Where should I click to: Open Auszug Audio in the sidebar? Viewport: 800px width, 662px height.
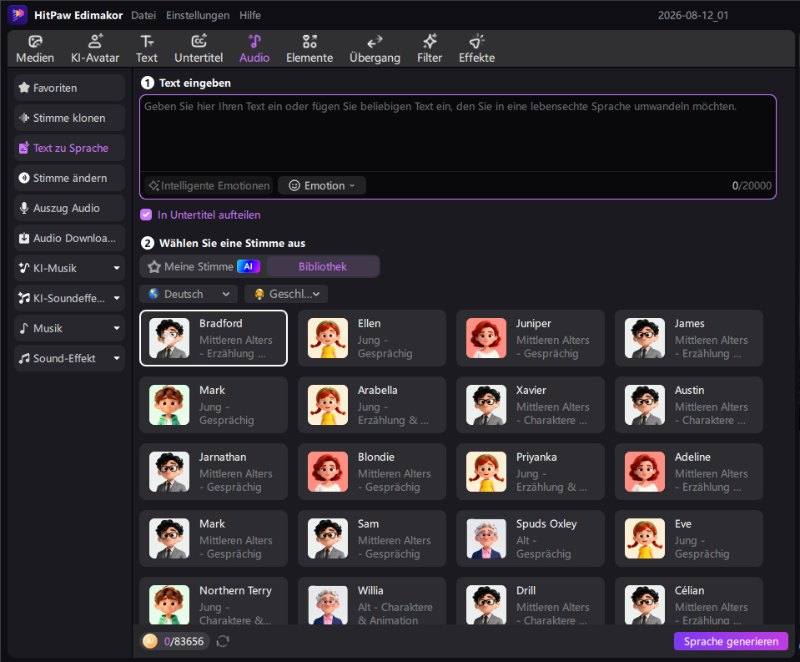click(69, 208)
